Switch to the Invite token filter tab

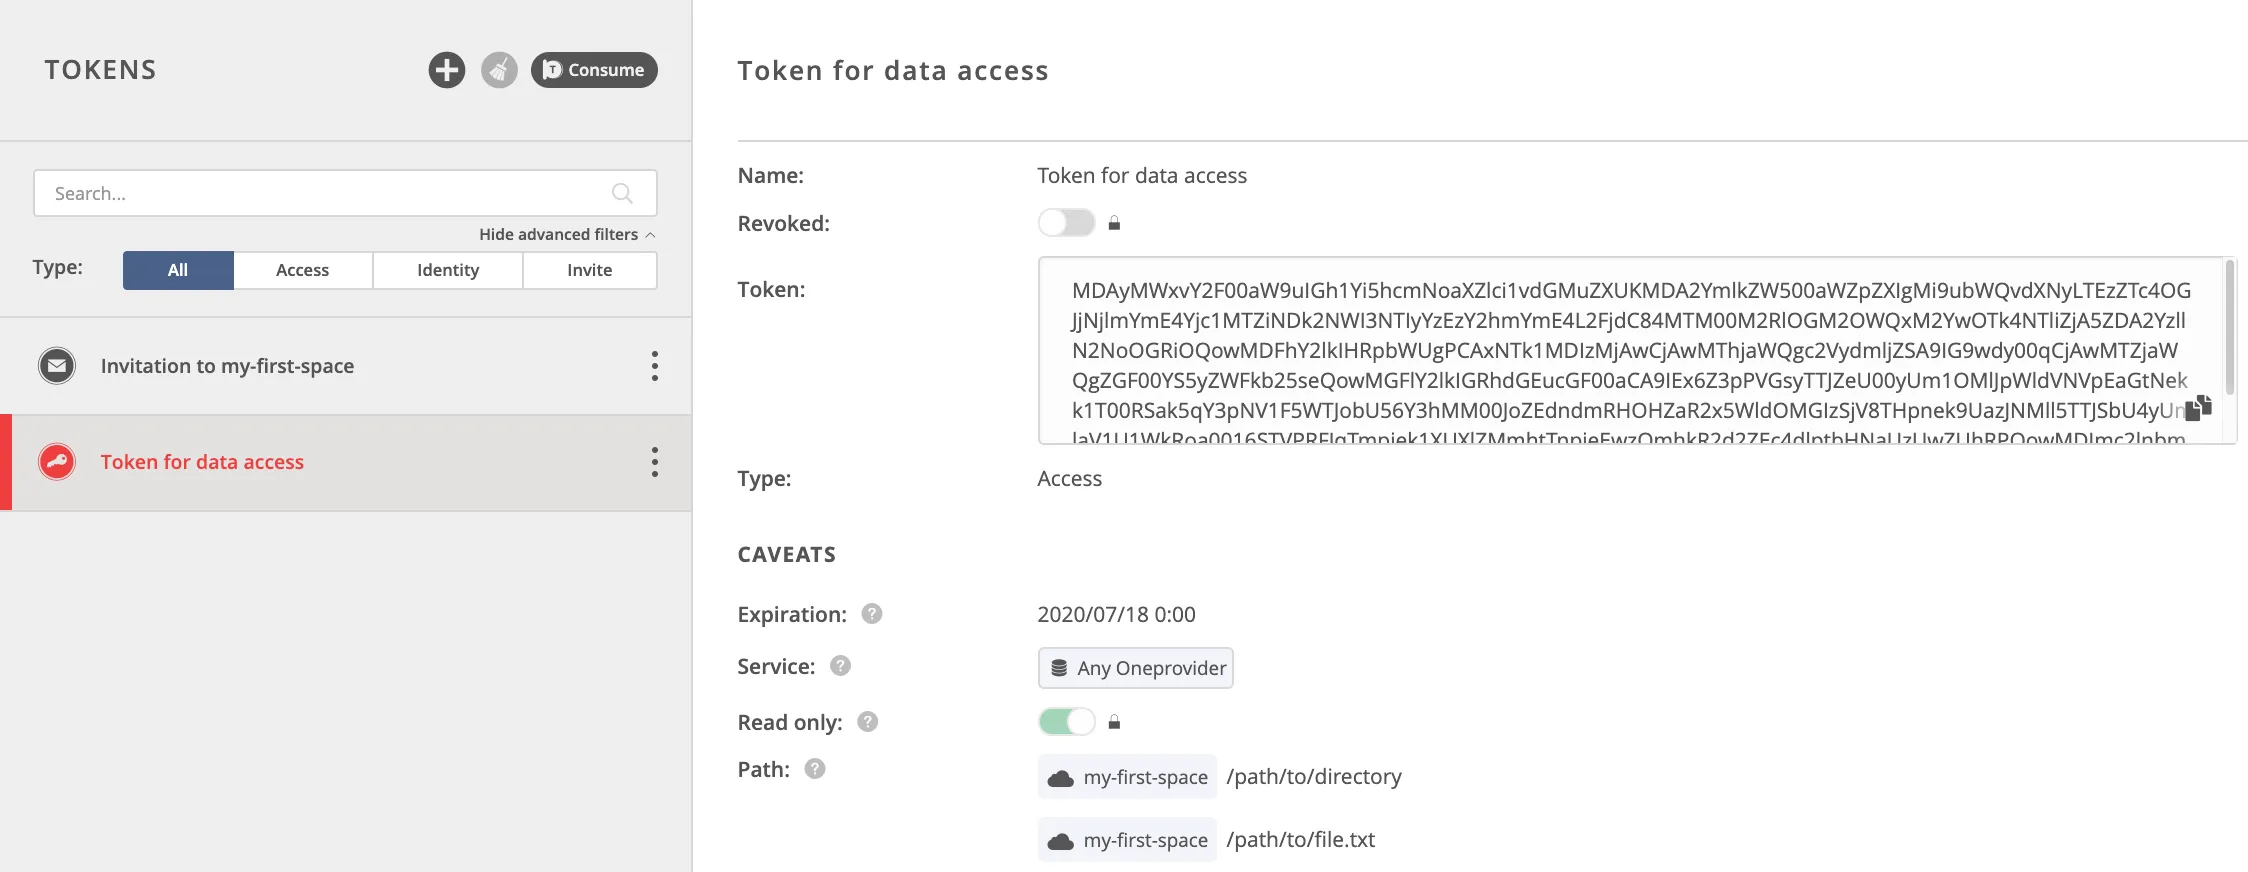coord(589,269)
